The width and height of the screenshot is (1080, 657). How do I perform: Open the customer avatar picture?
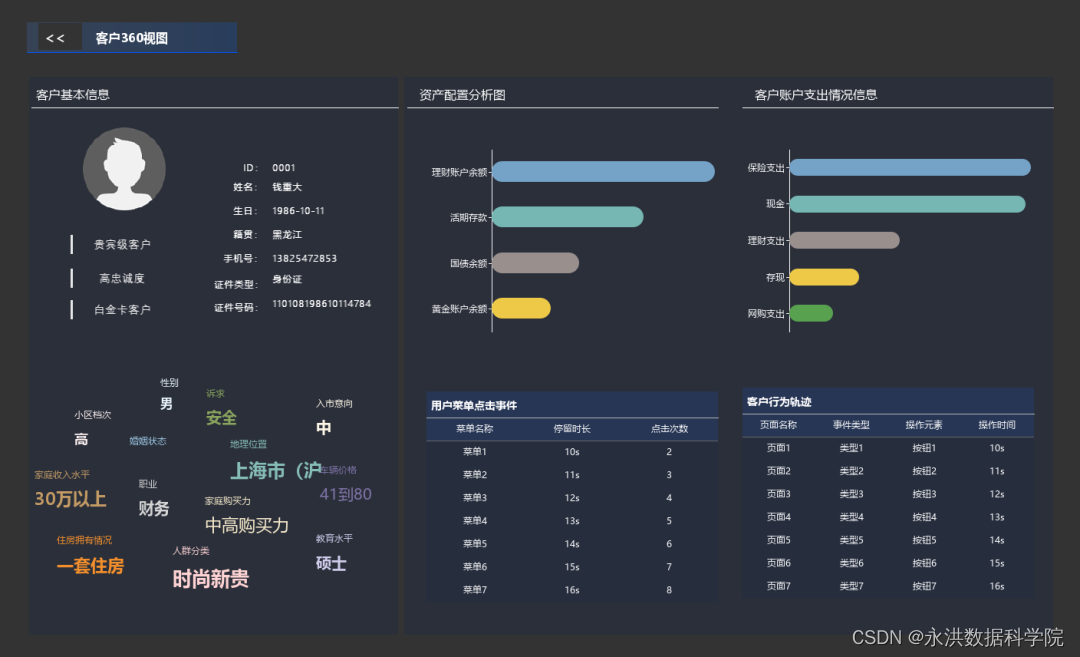tap(124, 169)
